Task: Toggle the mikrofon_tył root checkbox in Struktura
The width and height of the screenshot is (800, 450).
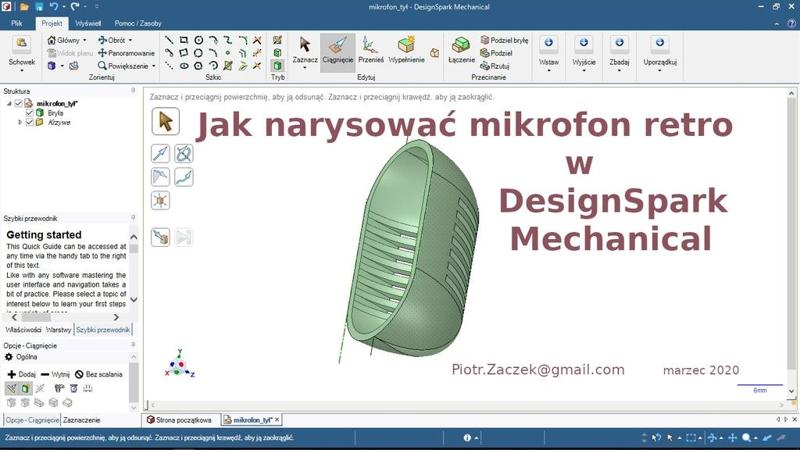Action: point(18,104)
